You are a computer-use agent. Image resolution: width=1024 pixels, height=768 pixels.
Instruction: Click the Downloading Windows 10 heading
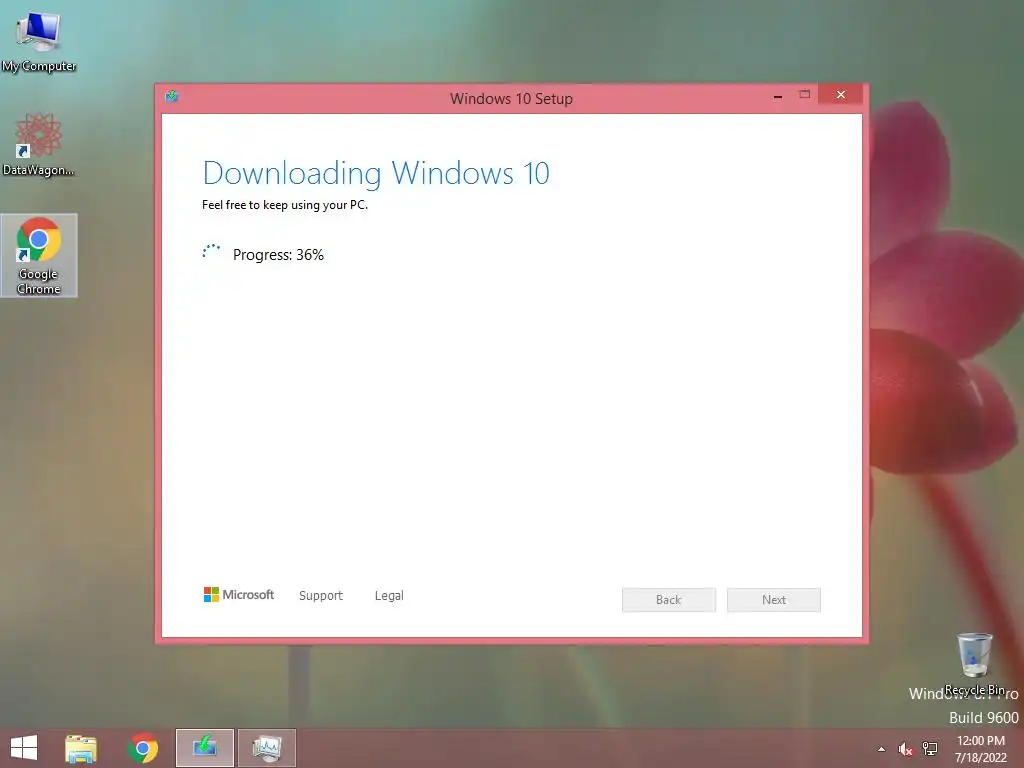376,173
